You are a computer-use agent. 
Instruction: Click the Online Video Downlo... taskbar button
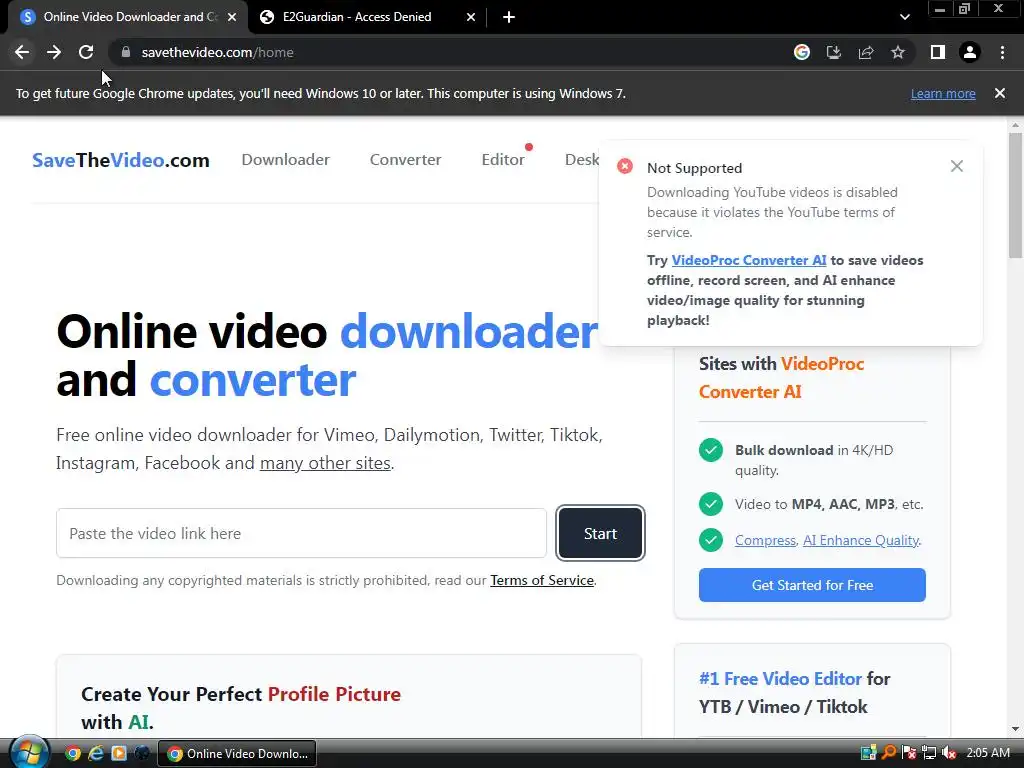237,754
